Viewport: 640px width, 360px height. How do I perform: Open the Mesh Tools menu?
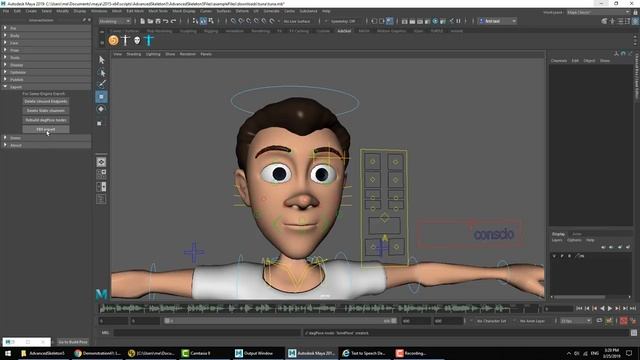(158, 11)
